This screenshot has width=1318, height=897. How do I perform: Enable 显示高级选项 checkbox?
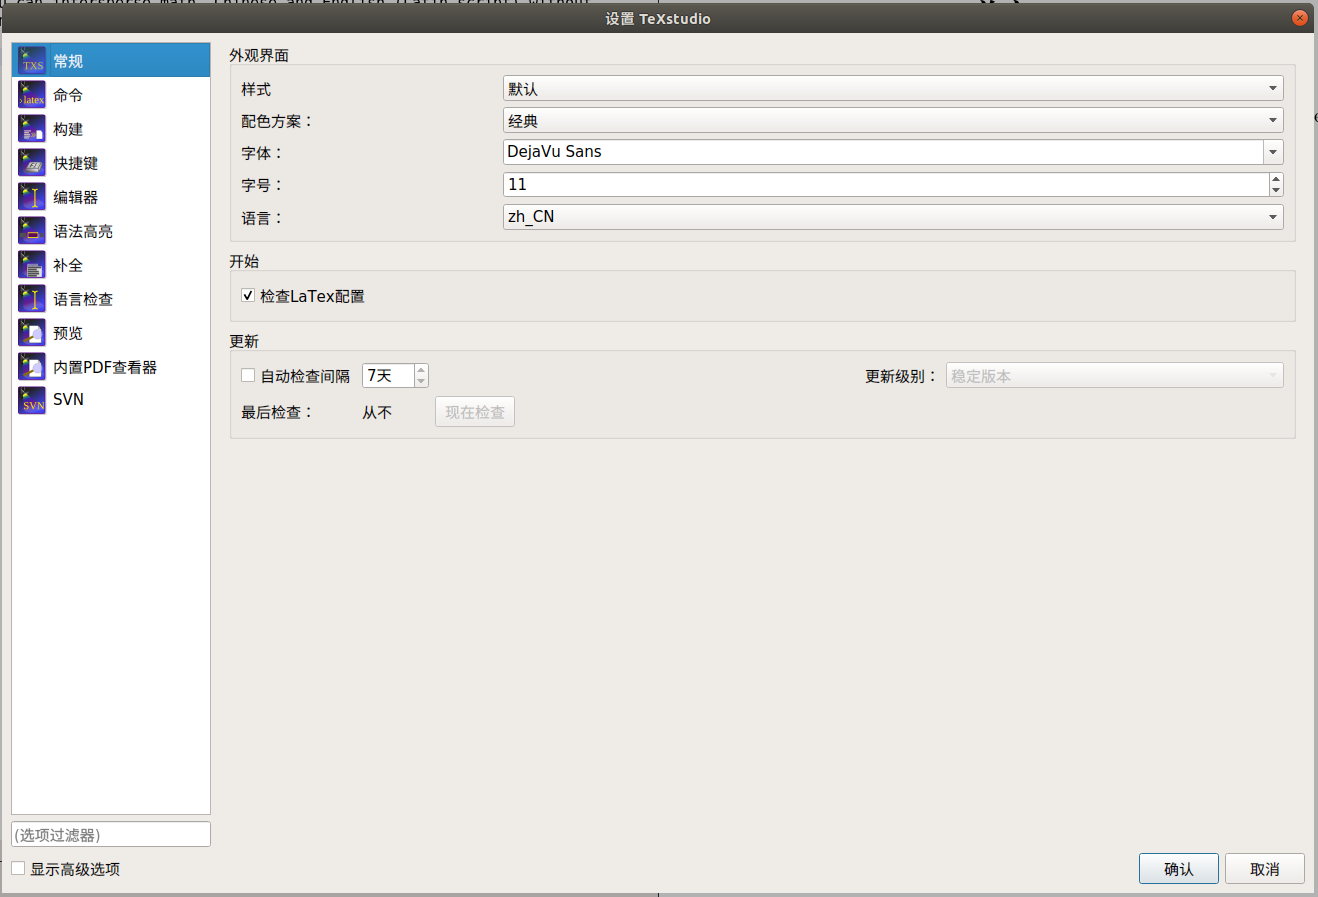coord(18,868)
